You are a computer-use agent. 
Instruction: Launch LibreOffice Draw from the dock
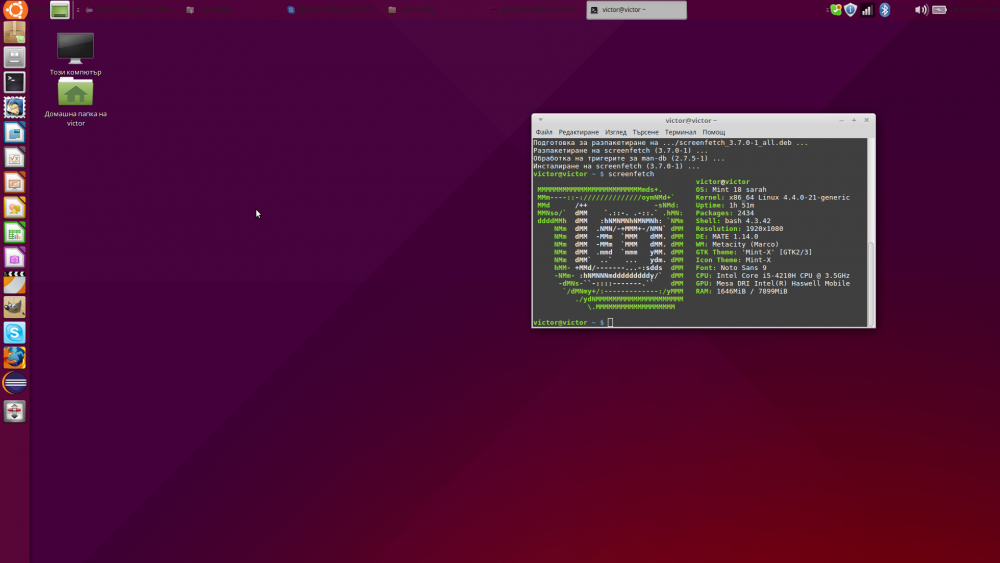pyautogui.click(x=15, y=207)
